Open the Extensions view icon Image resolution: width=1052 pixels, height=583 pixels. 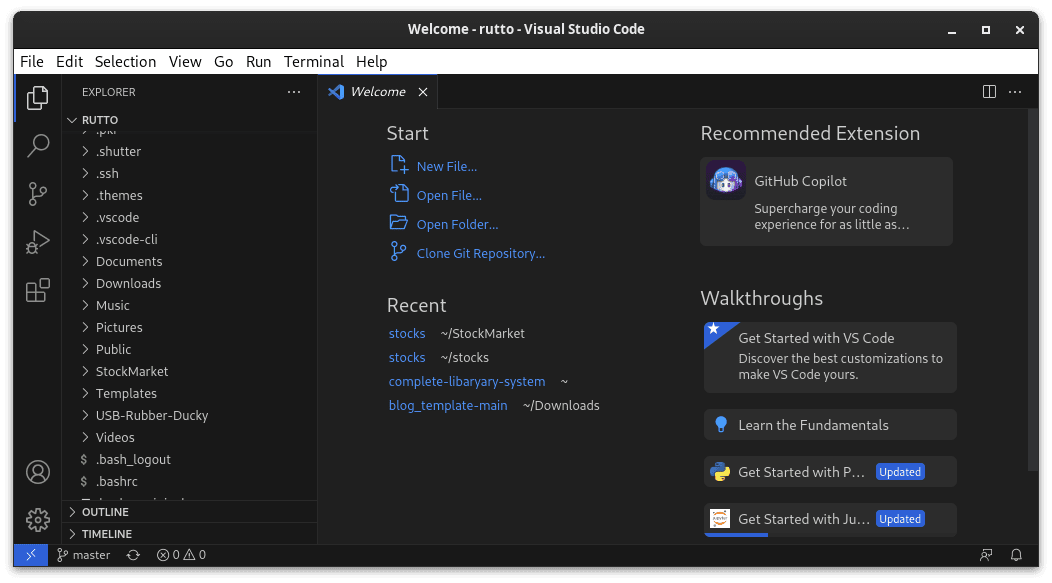coord(38,290)
